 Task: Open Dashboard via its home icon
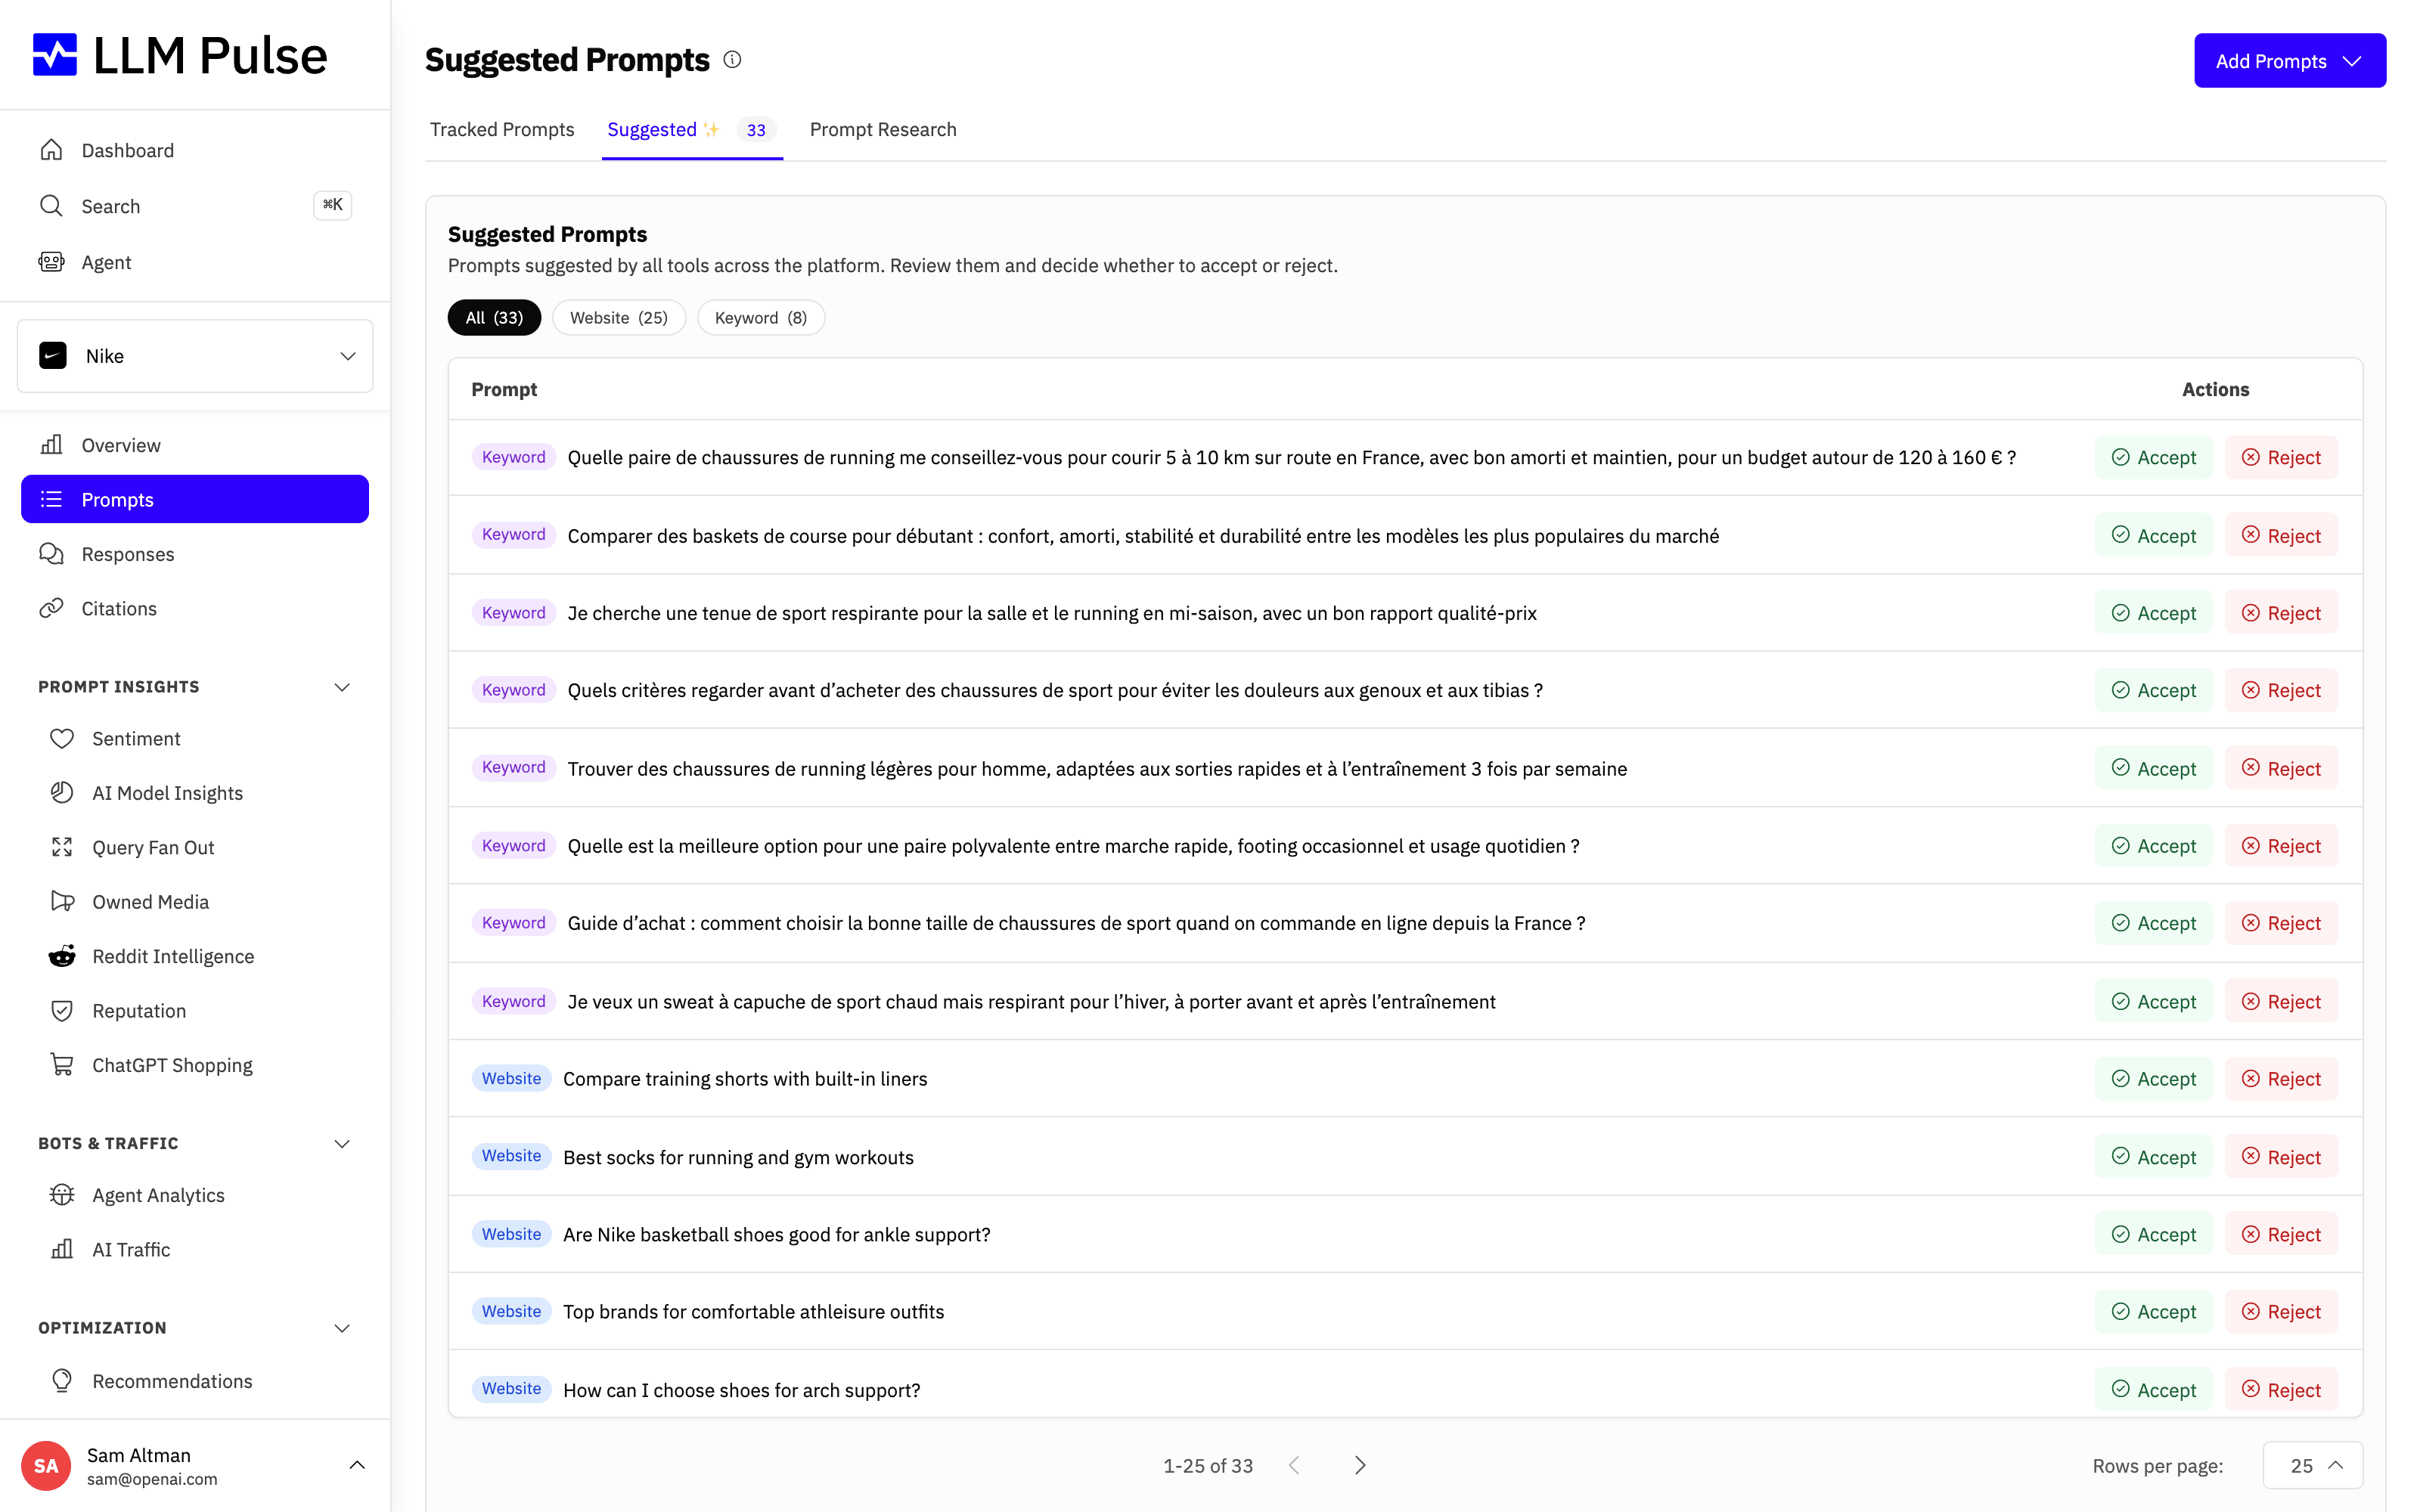click(x=51, y=150)
